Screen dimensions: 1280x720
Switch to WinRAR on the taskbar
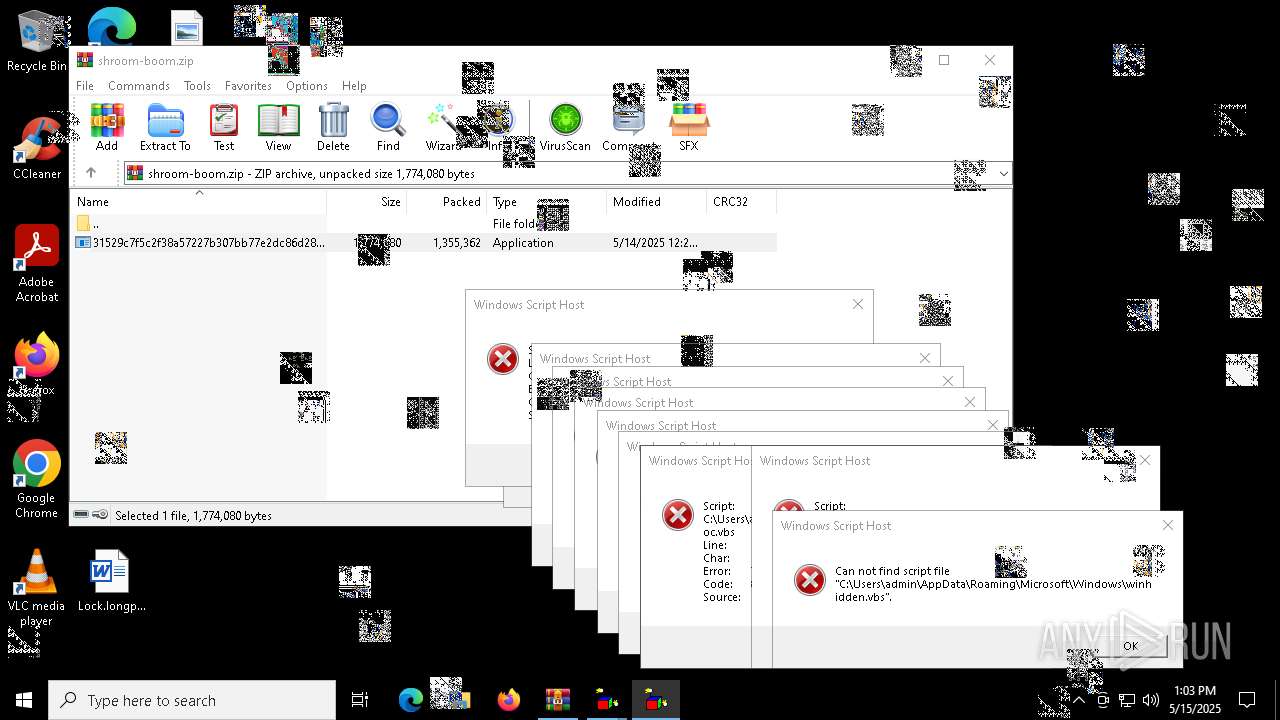coord(557,700)
